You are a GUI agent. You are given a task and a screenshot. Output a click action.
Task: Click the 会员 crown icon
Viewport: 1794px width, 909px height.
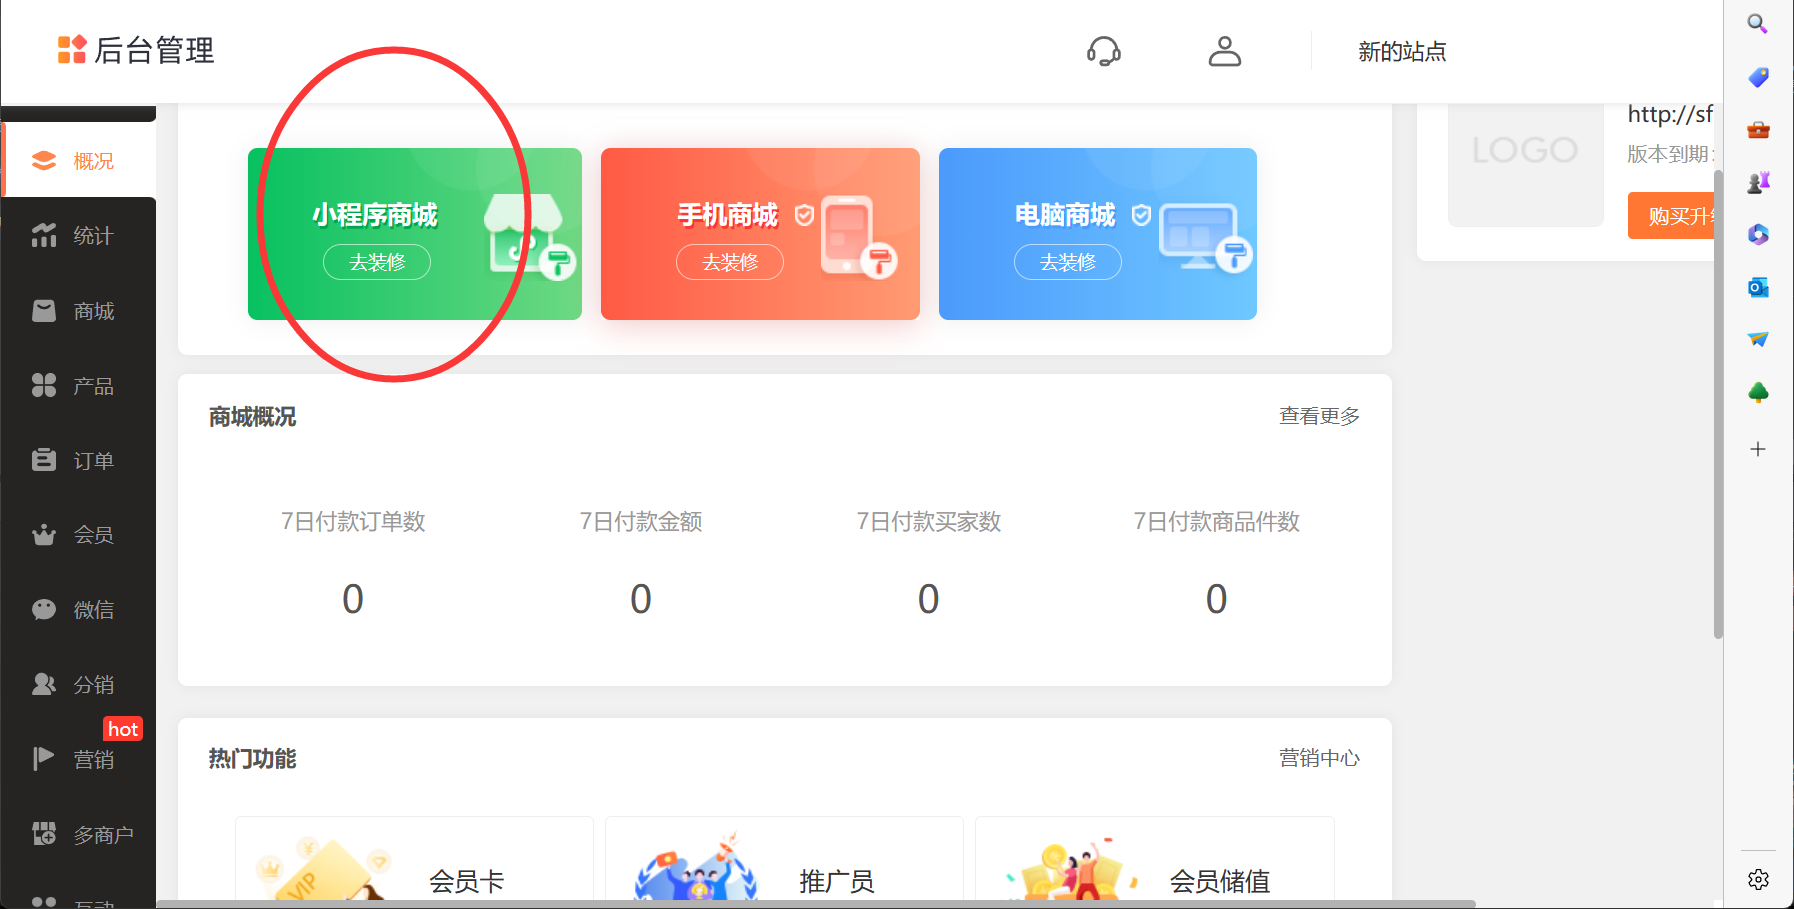44,535
